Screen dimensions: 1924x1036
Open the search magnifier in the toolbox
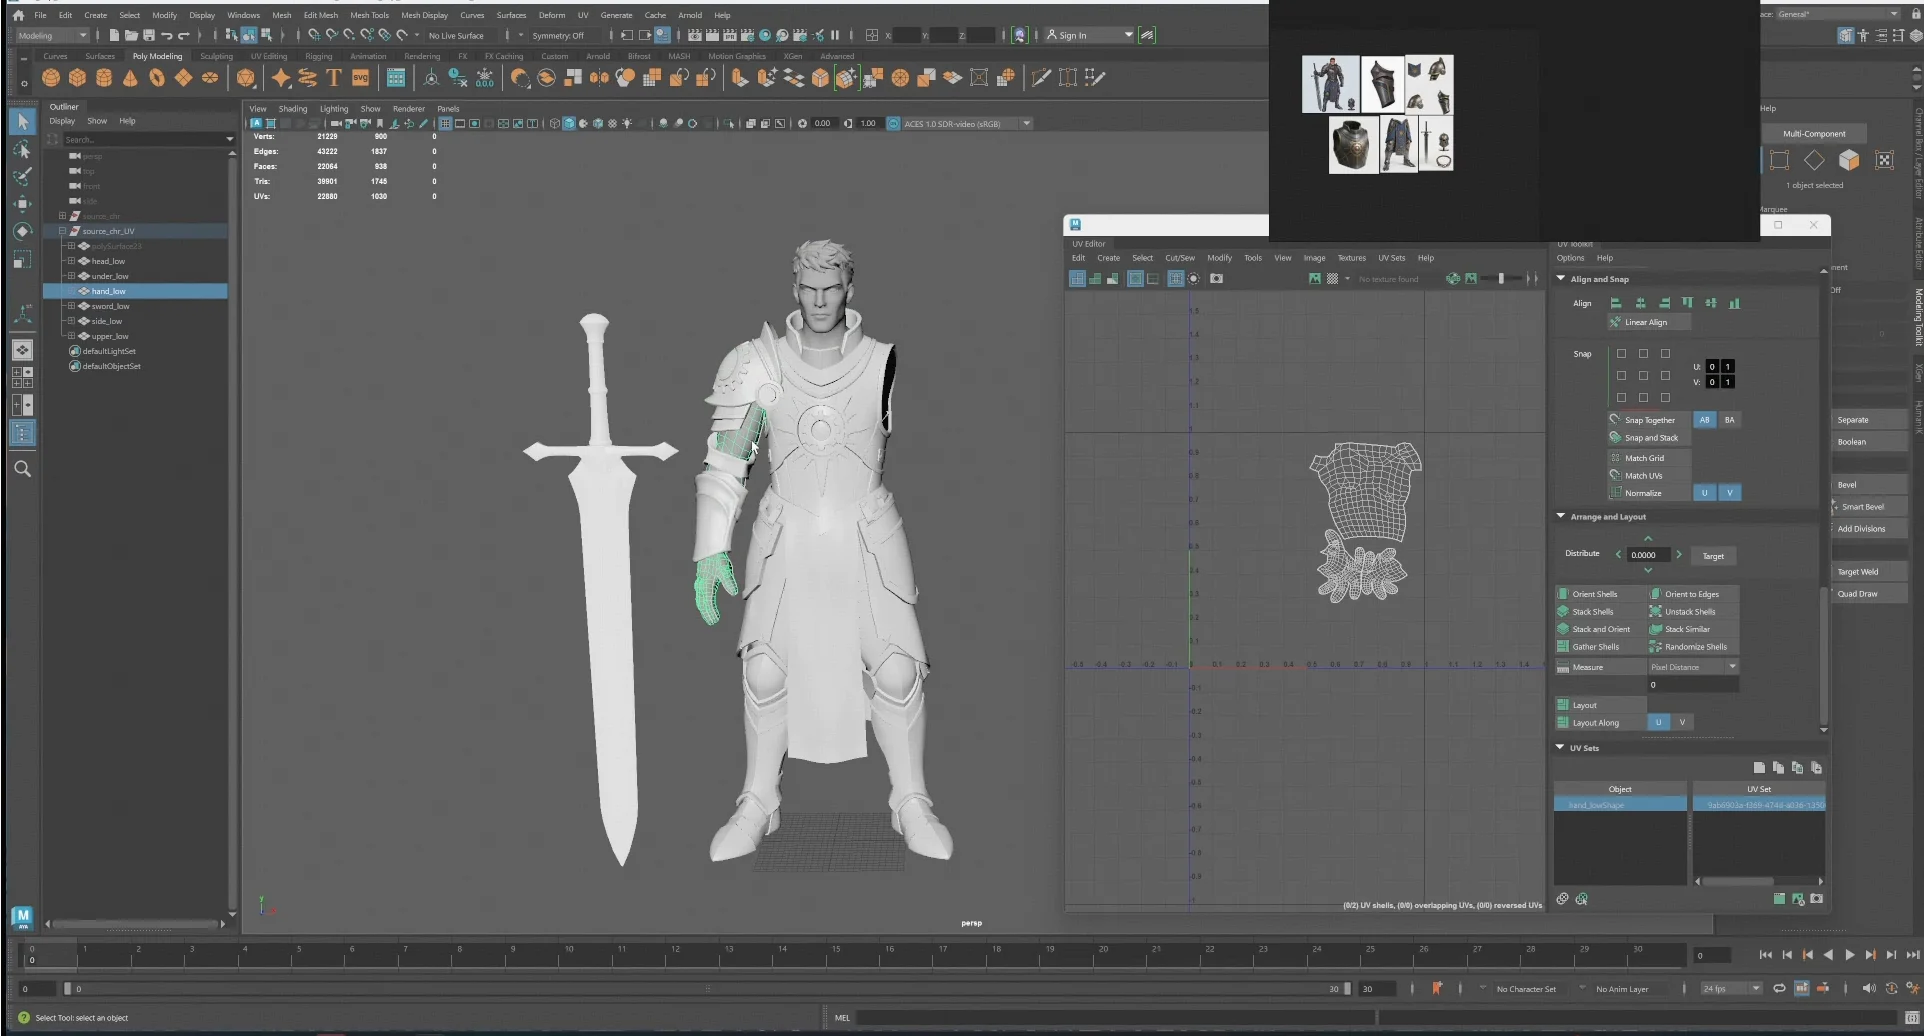pos(22,468)
